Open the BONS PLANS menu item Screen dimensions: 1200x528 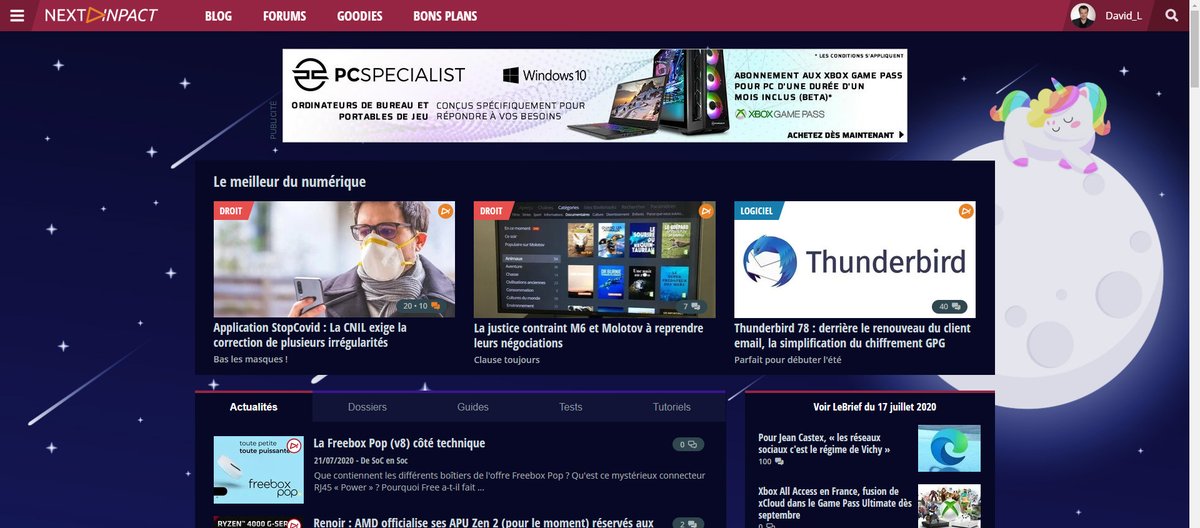[x=445, y=16]
